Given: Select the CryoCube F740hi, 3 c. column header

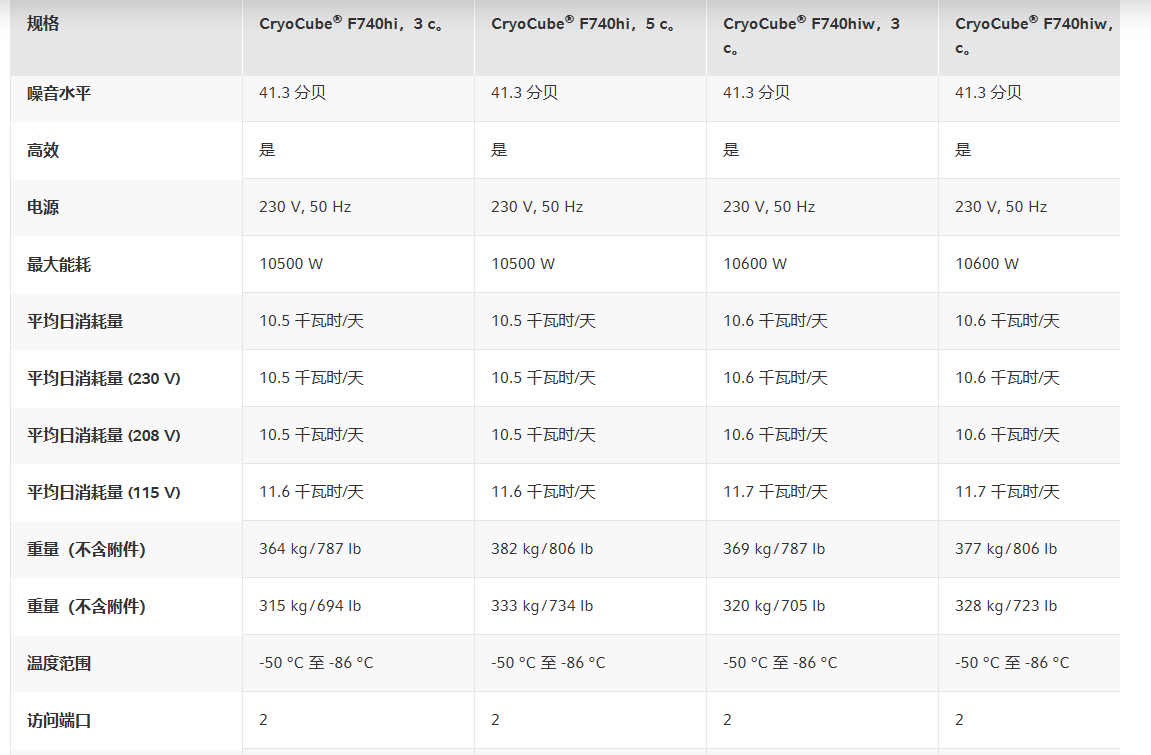Looking at the screenshot, I should point(351,24).
